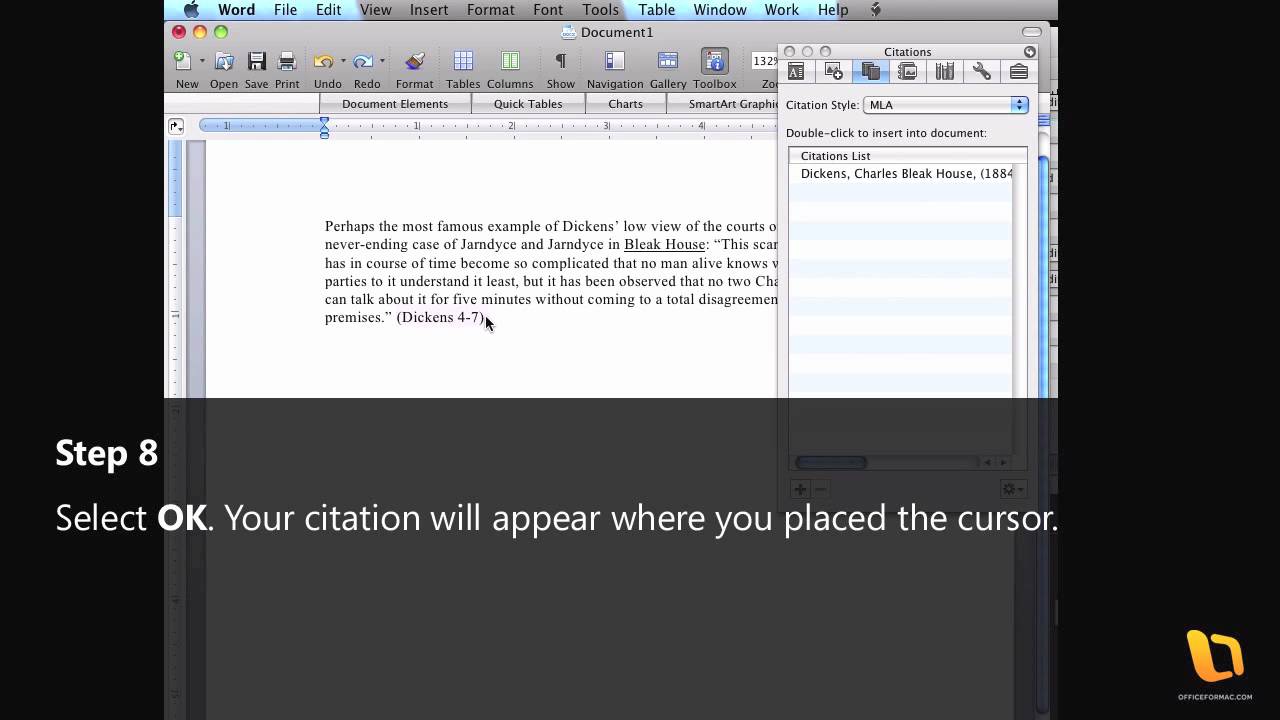Open the Edit menu
Screen dimensions: 1280x720
[x=328, y=10]
